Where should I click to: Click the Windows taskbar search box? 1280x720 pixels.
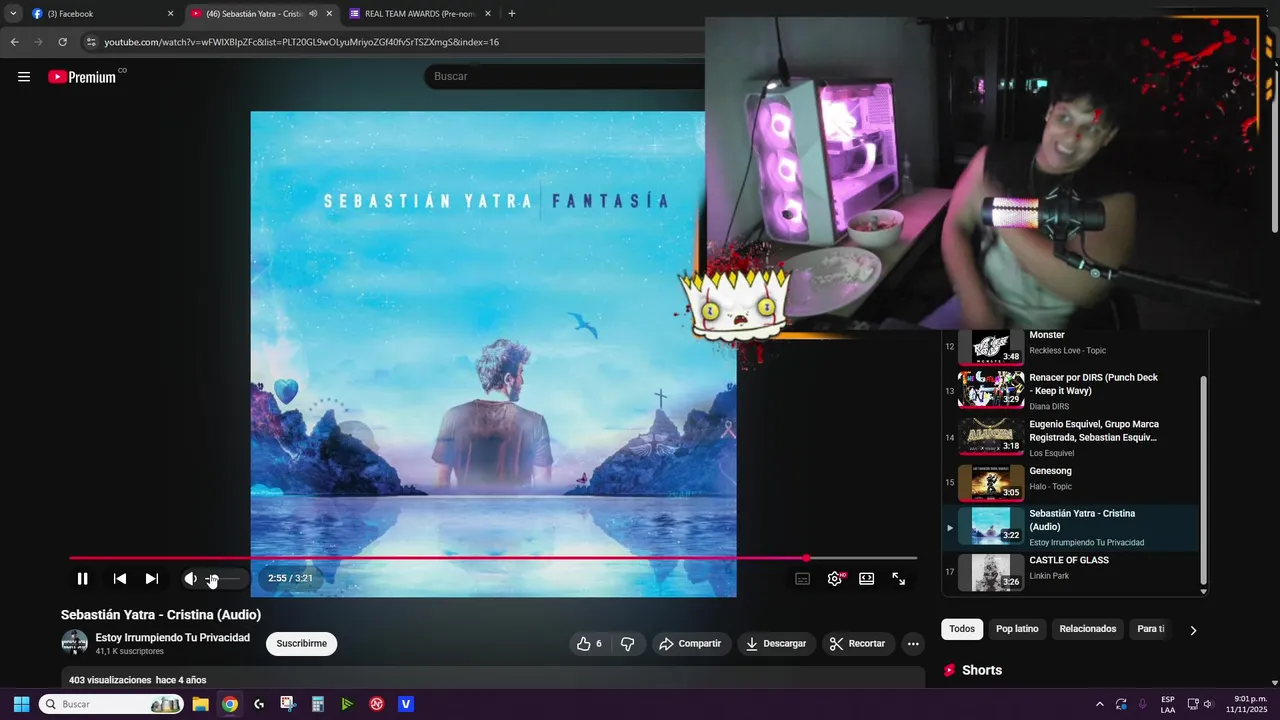[111, 704]
